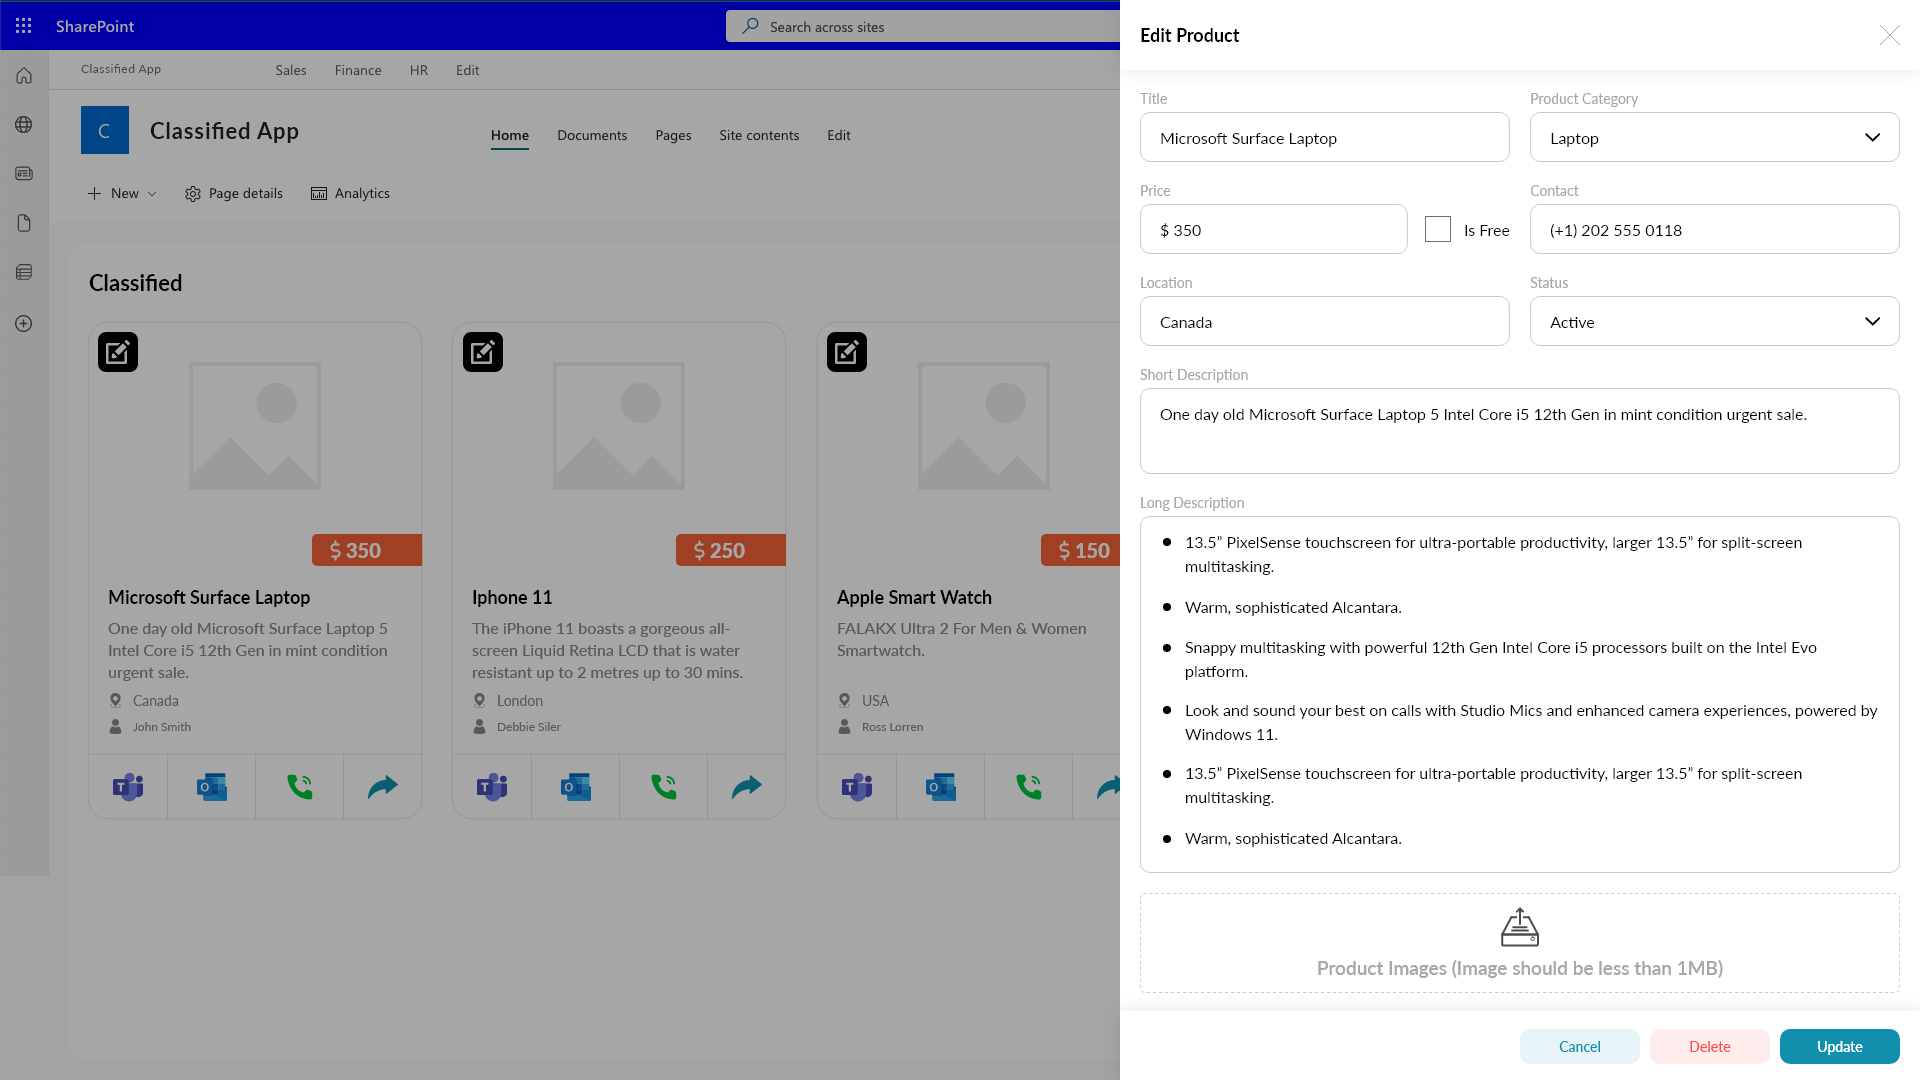Click the SharePoint waffle/apps grid icon
The width and height of the screenshot is (1920, 1080).
[x=24, y=25]
